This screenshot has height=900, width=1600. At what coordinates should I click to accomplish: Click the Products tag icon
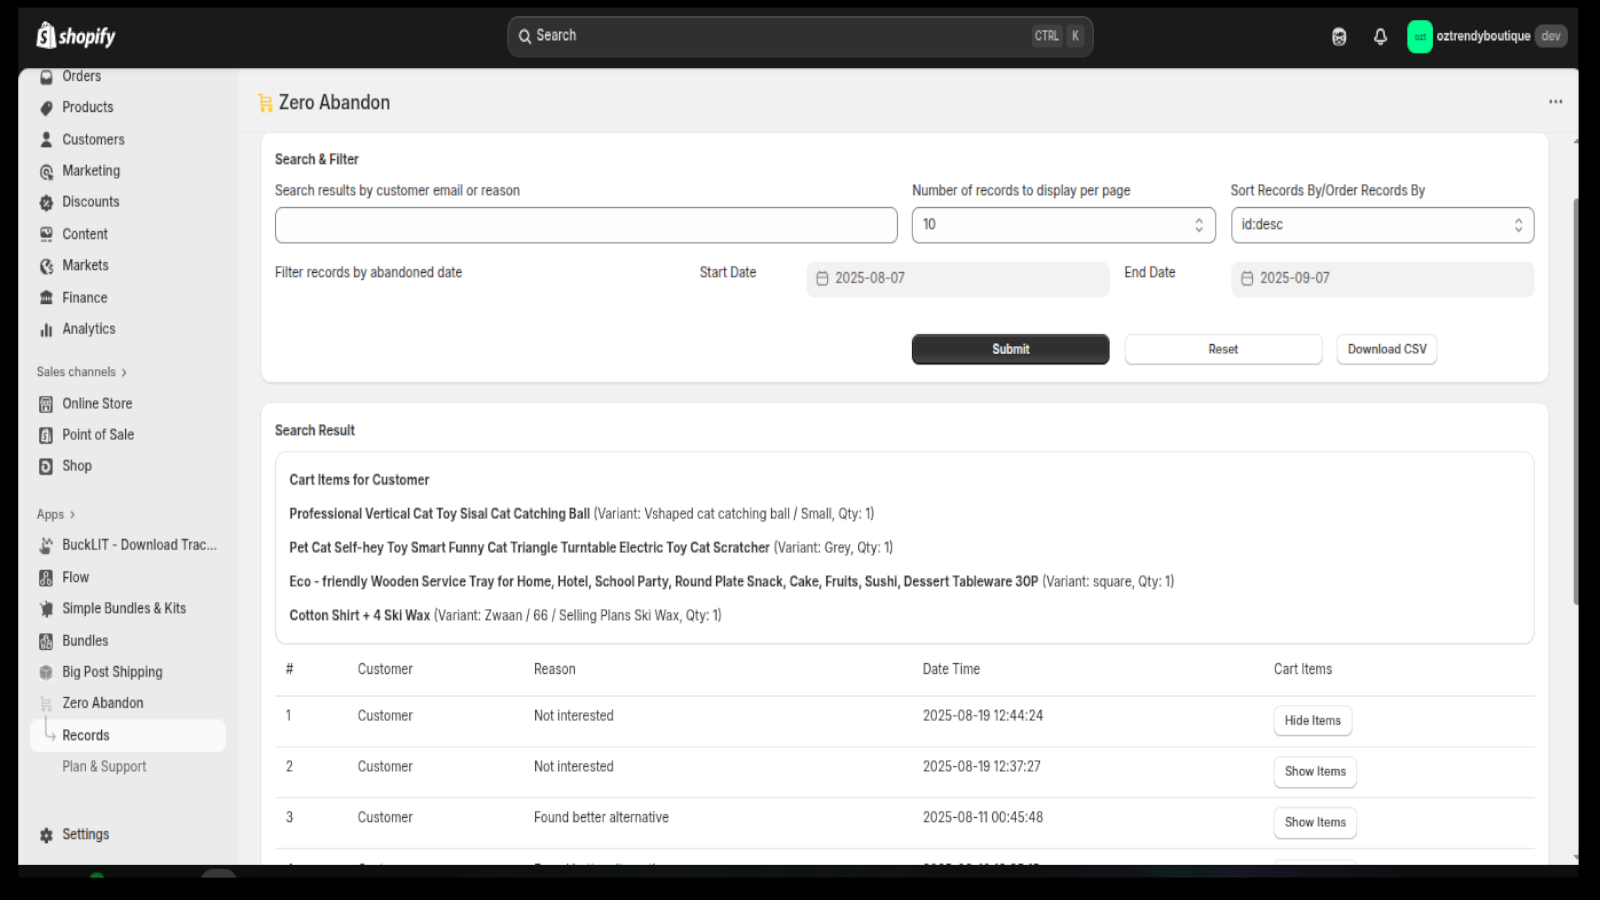(46, 108)
